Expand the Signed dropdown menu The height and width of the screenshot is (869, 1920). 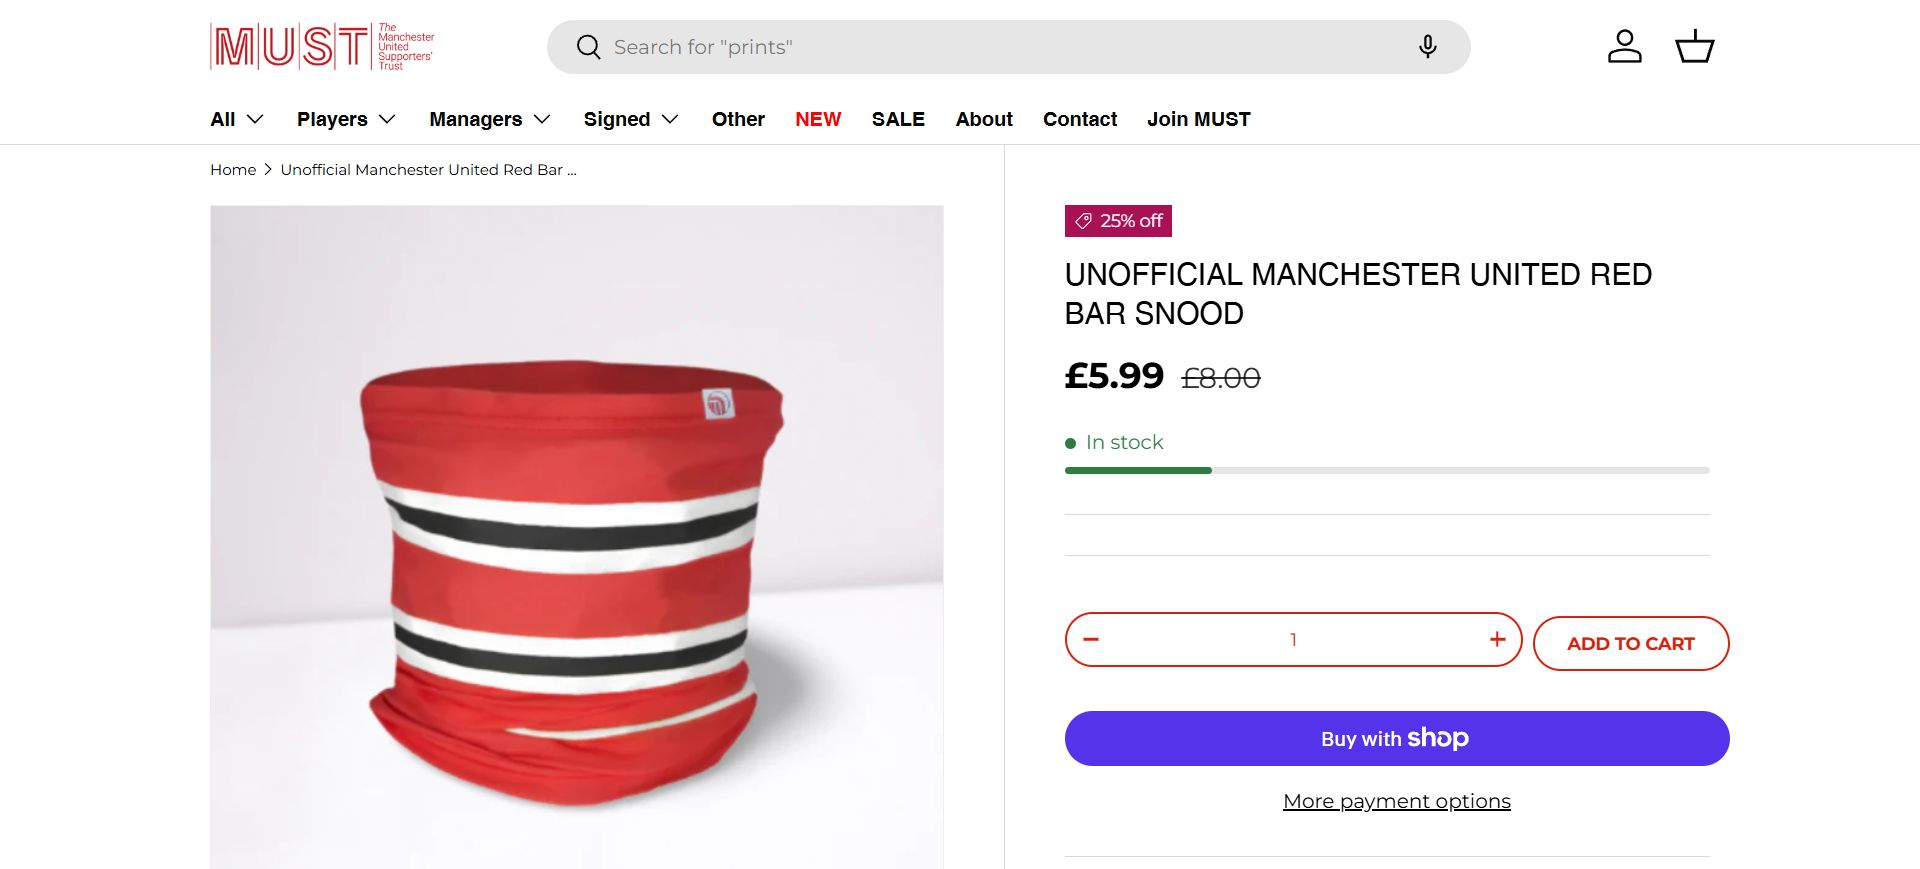click(631, 119)
